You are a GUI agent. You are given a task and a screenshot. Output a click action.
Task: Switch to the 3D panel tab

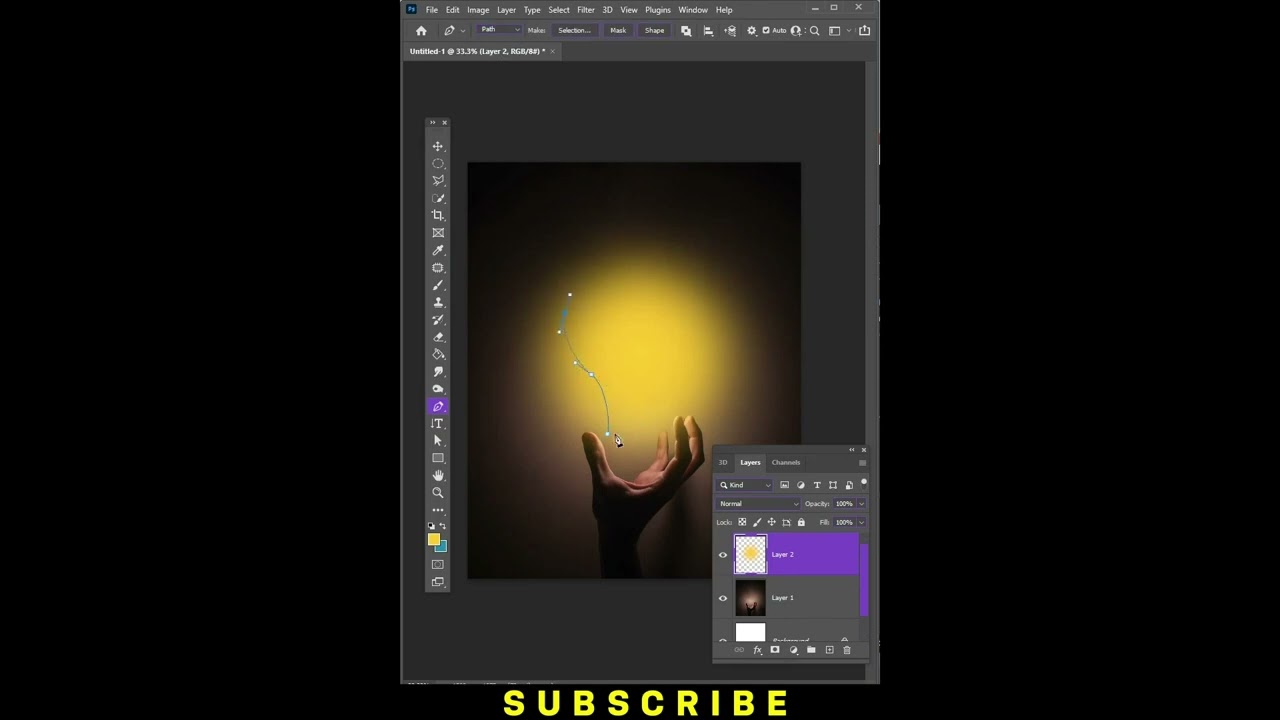(723, 463)
